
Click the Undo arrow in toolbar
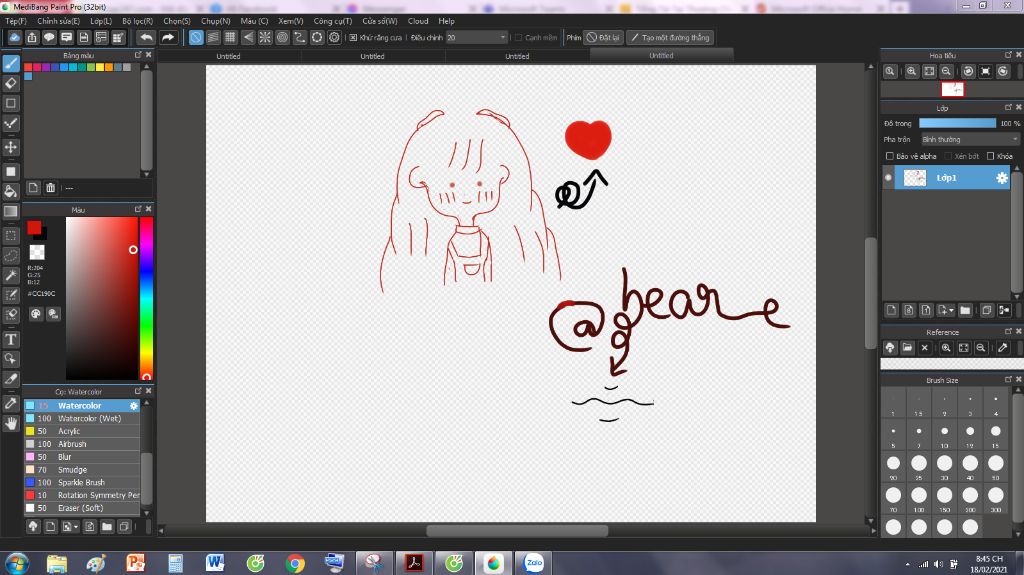pos(147,37)
